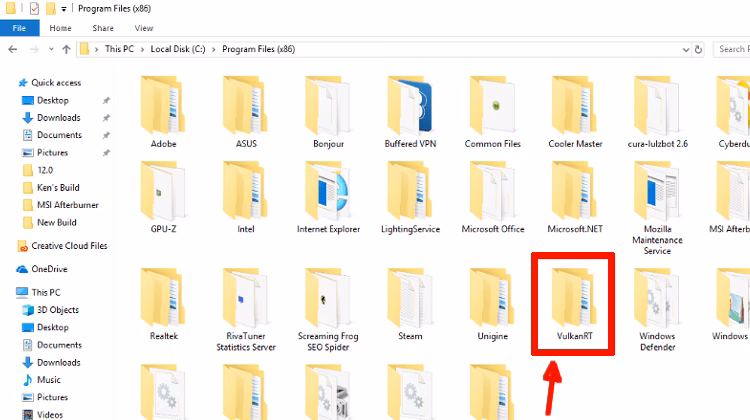
Task: Click the Back navigation arrow
Action: point(13,49)
